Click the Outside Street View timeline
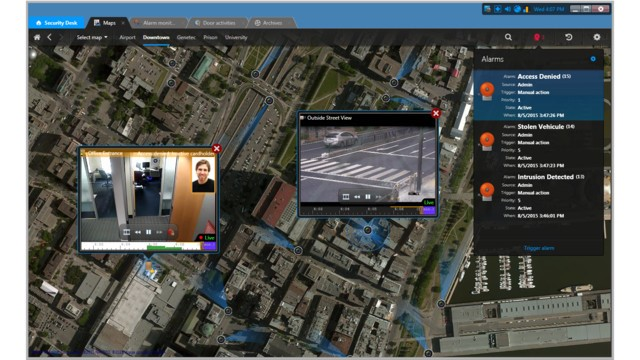The image size is (640, 360). (367, 210)
